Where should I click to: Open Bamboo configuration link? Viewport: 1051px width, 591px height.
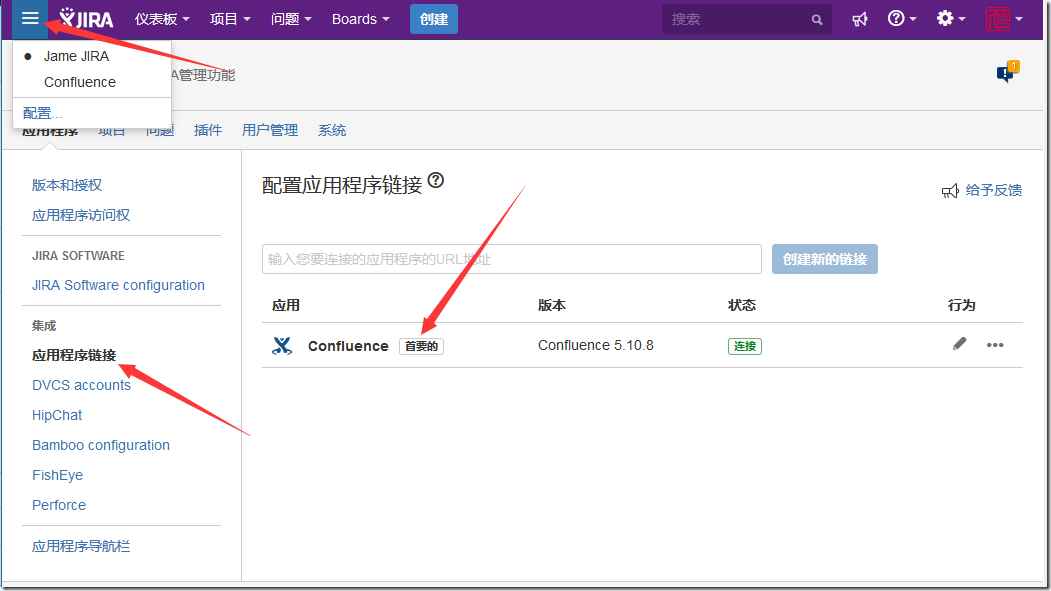click(x=101, y=446)
